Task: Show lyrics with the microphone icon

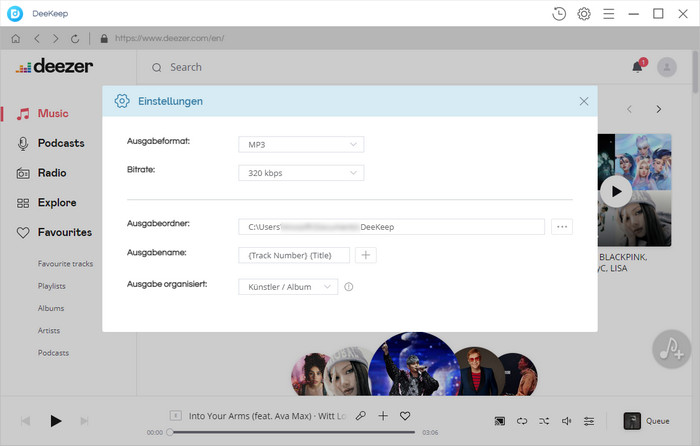Action: (x=361, y=416)
